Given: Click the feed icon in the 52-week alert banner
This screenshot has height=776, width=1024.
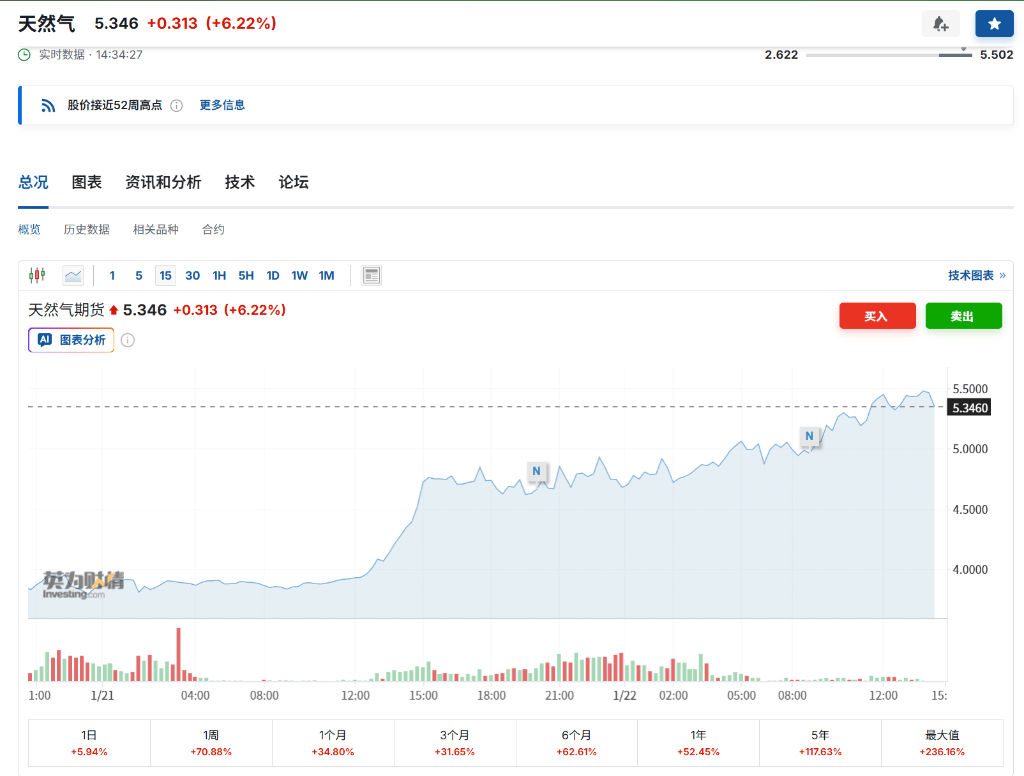Looking at the screenshot, I should point(48,104).
